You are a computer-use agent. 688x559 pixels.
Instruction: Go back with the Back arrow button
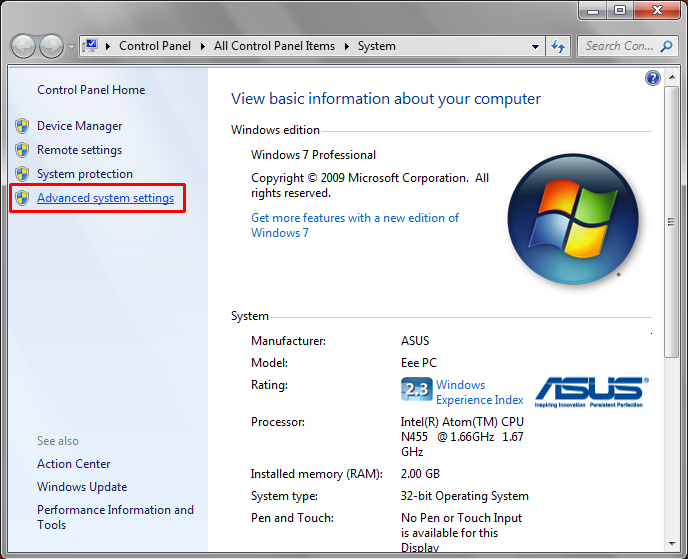pyautogui.click(x=23, y=46)
